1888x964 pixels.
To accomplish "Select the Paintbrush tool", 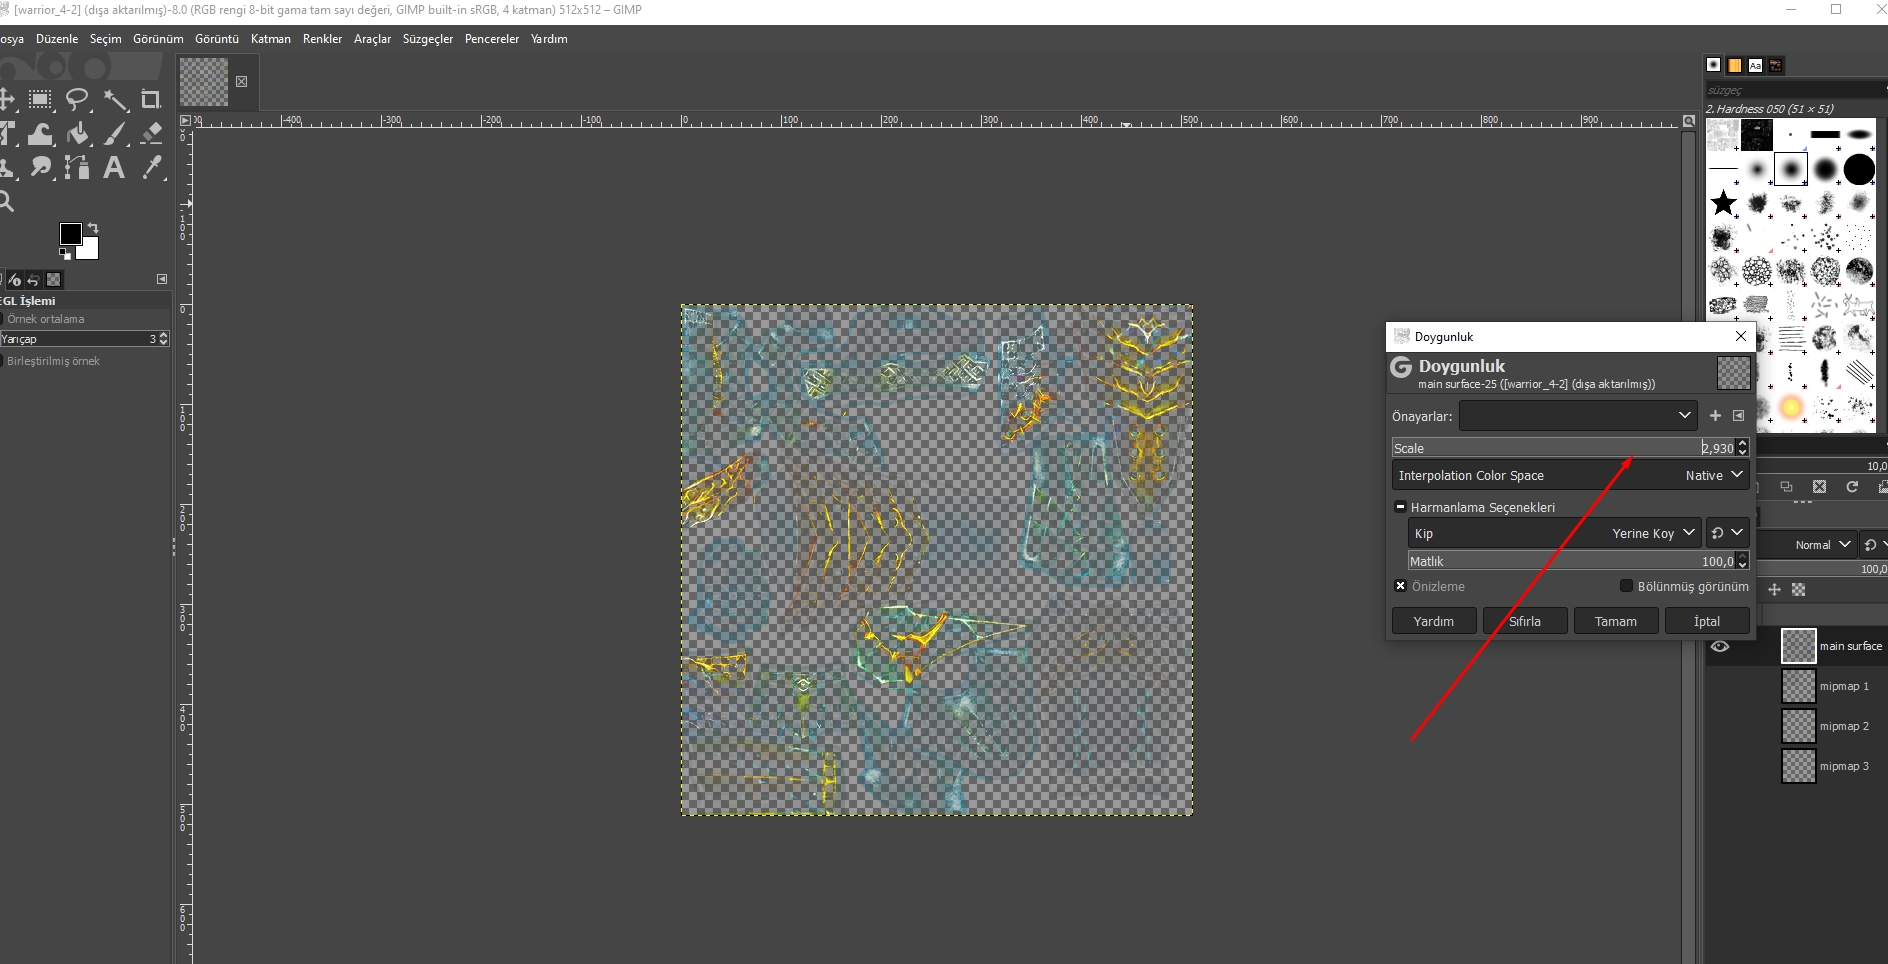I will click(x=115, y=133).
